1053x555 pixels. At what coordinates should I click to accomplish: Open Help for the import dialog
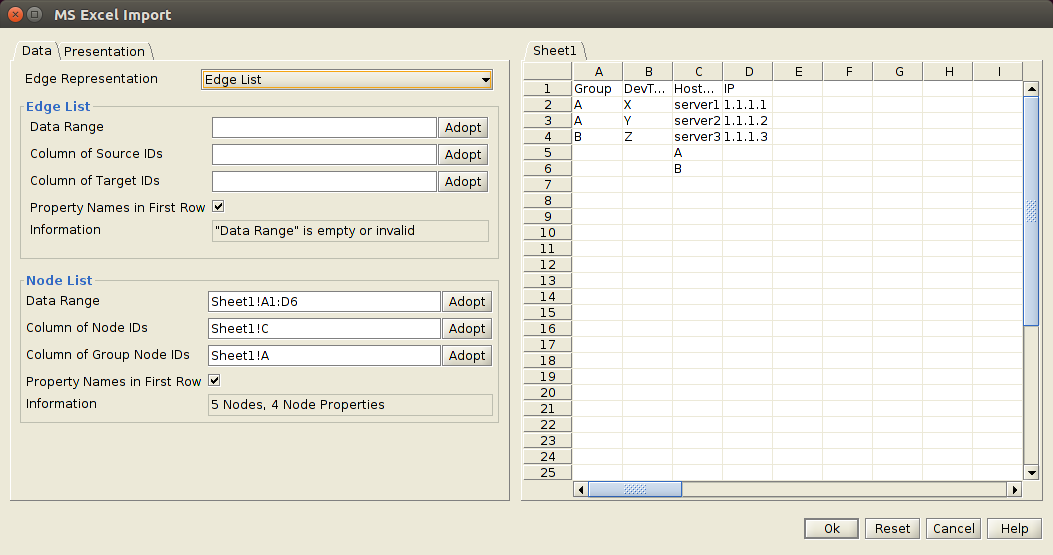tap(1014, 529)
